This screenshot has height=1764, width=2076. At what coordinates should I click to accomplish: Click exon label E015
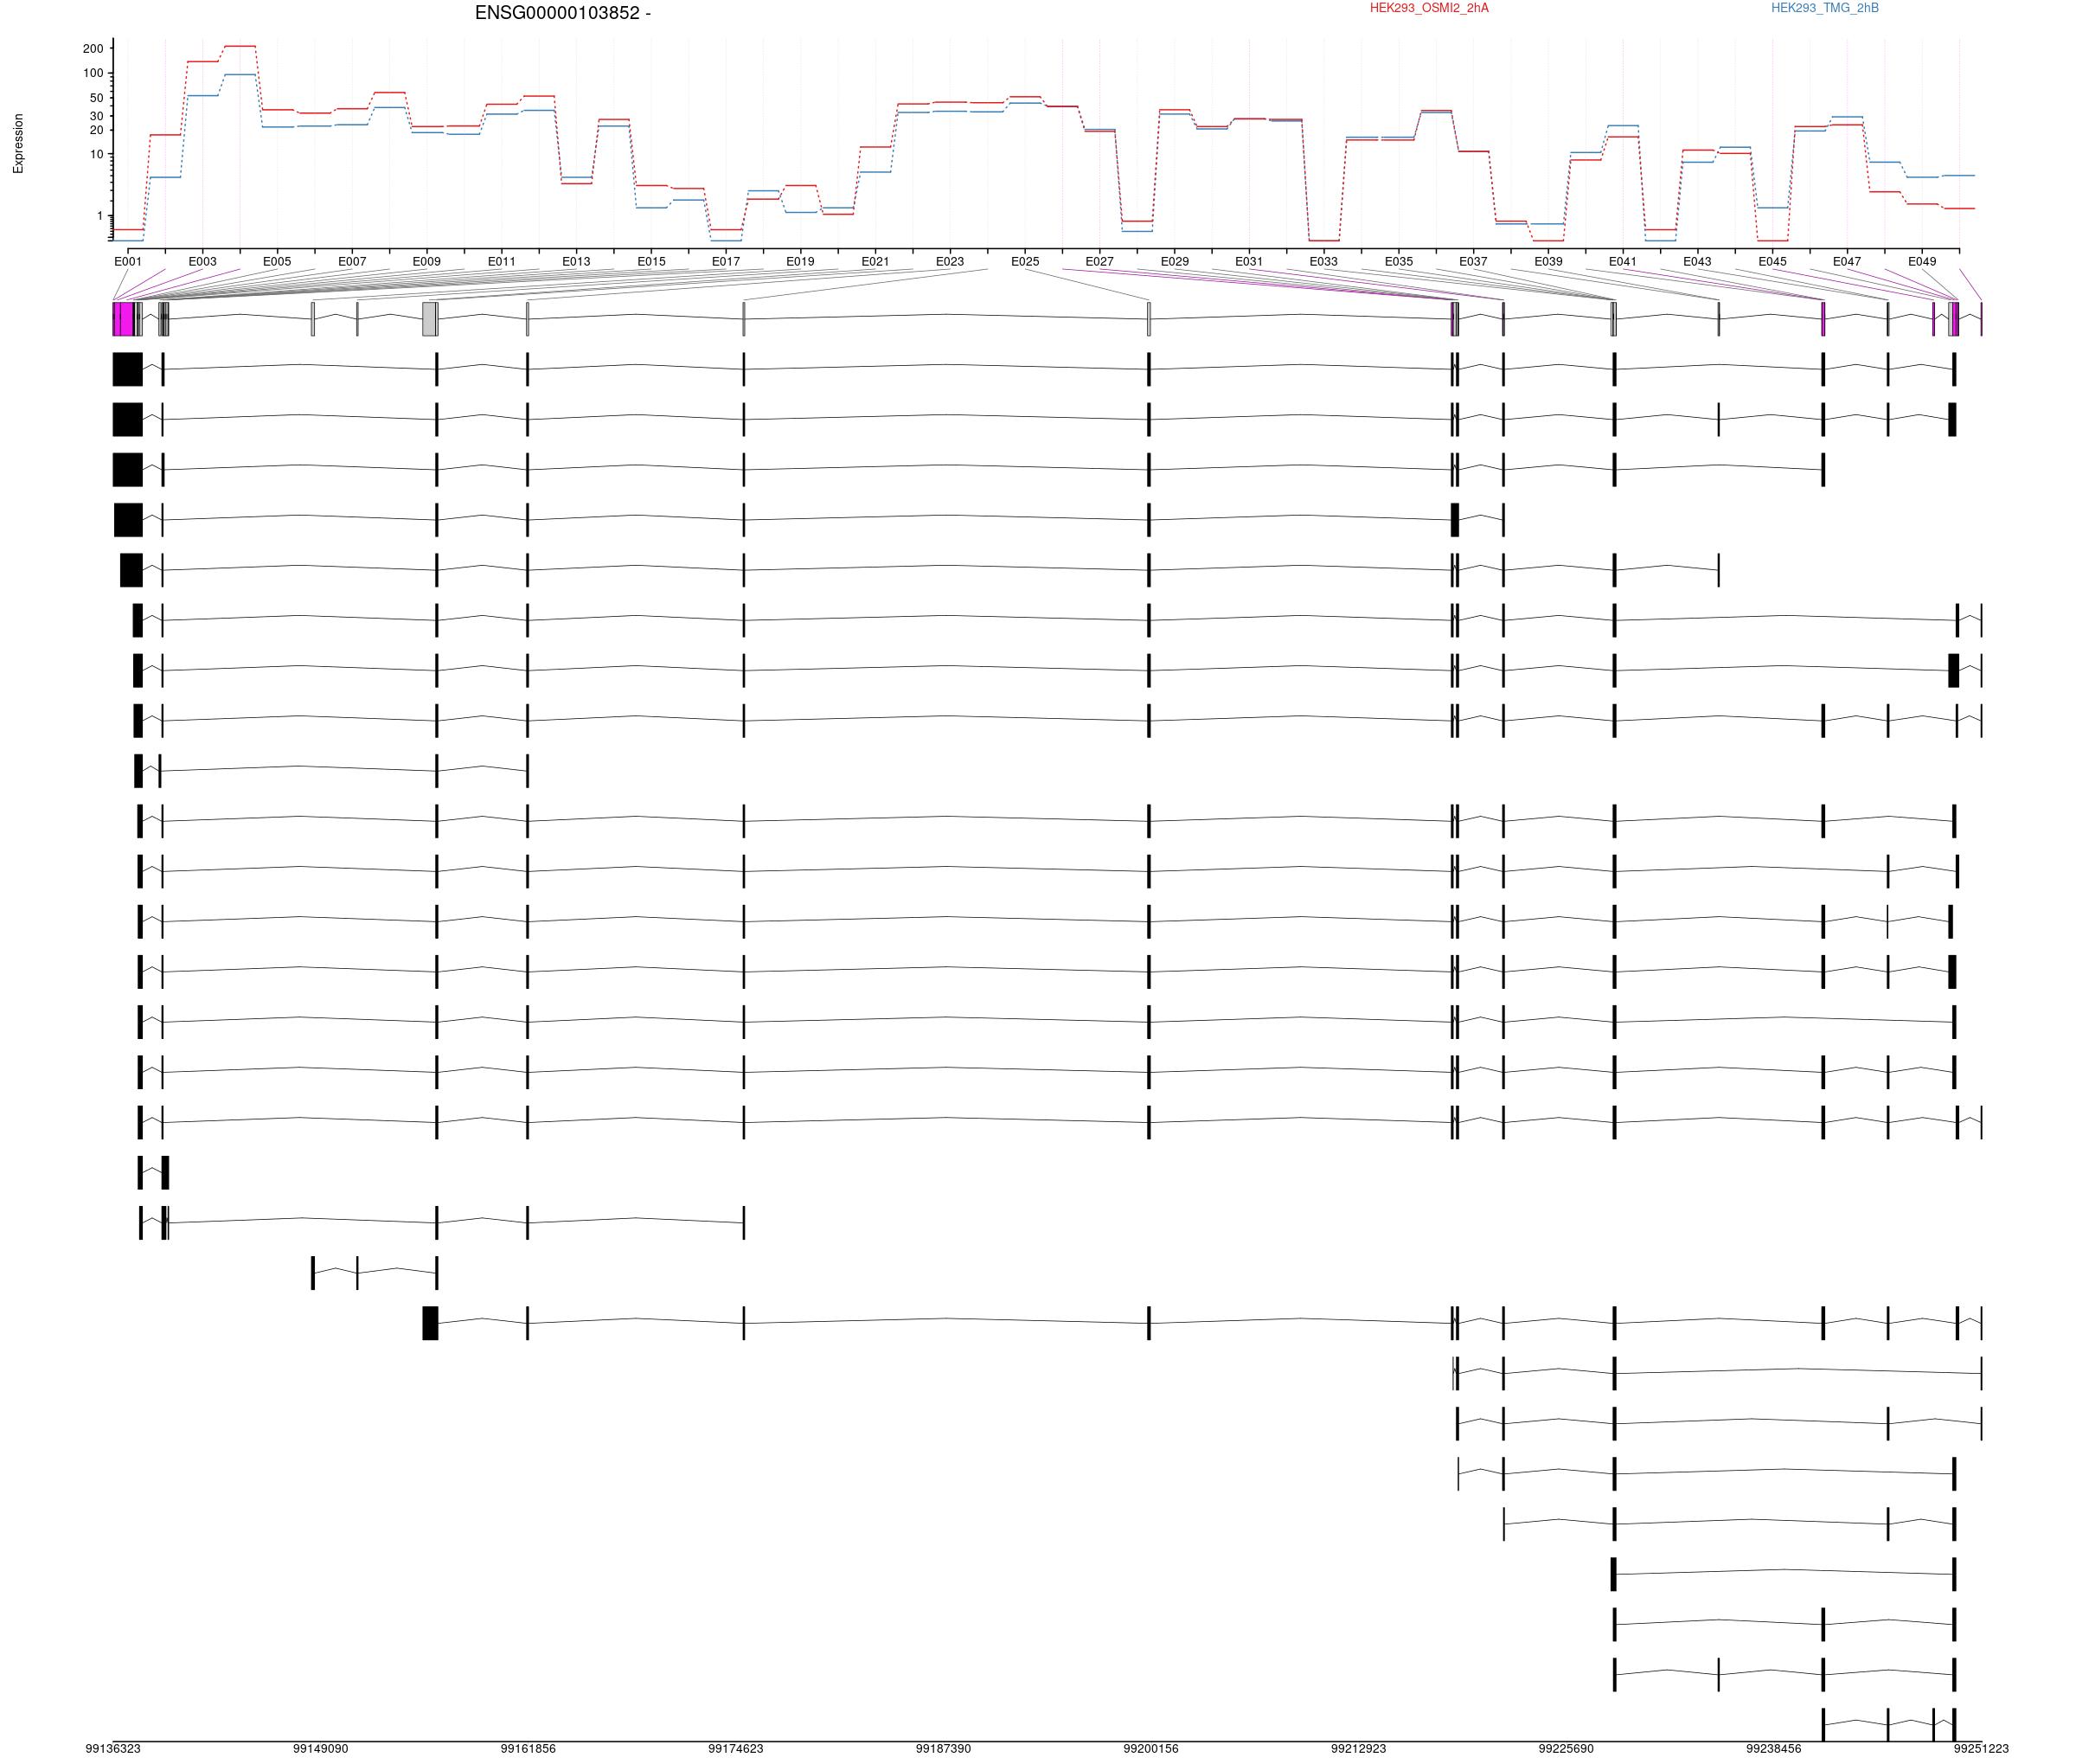coord(651,262)
